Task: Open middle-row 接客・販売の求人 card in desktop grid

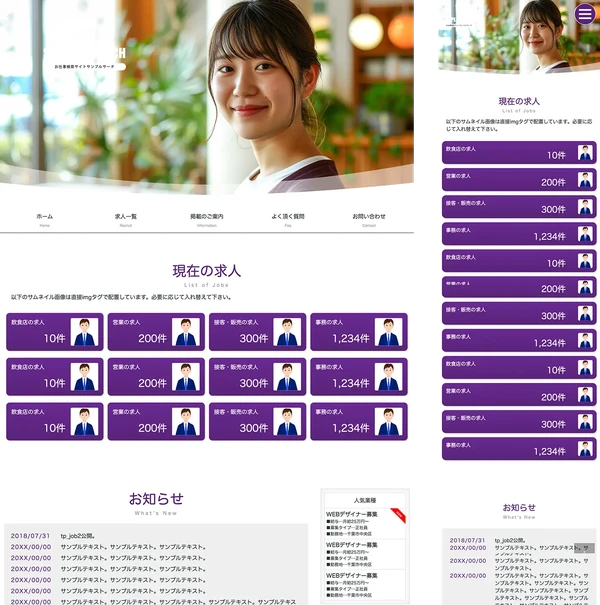Action: tap(258, 377)
